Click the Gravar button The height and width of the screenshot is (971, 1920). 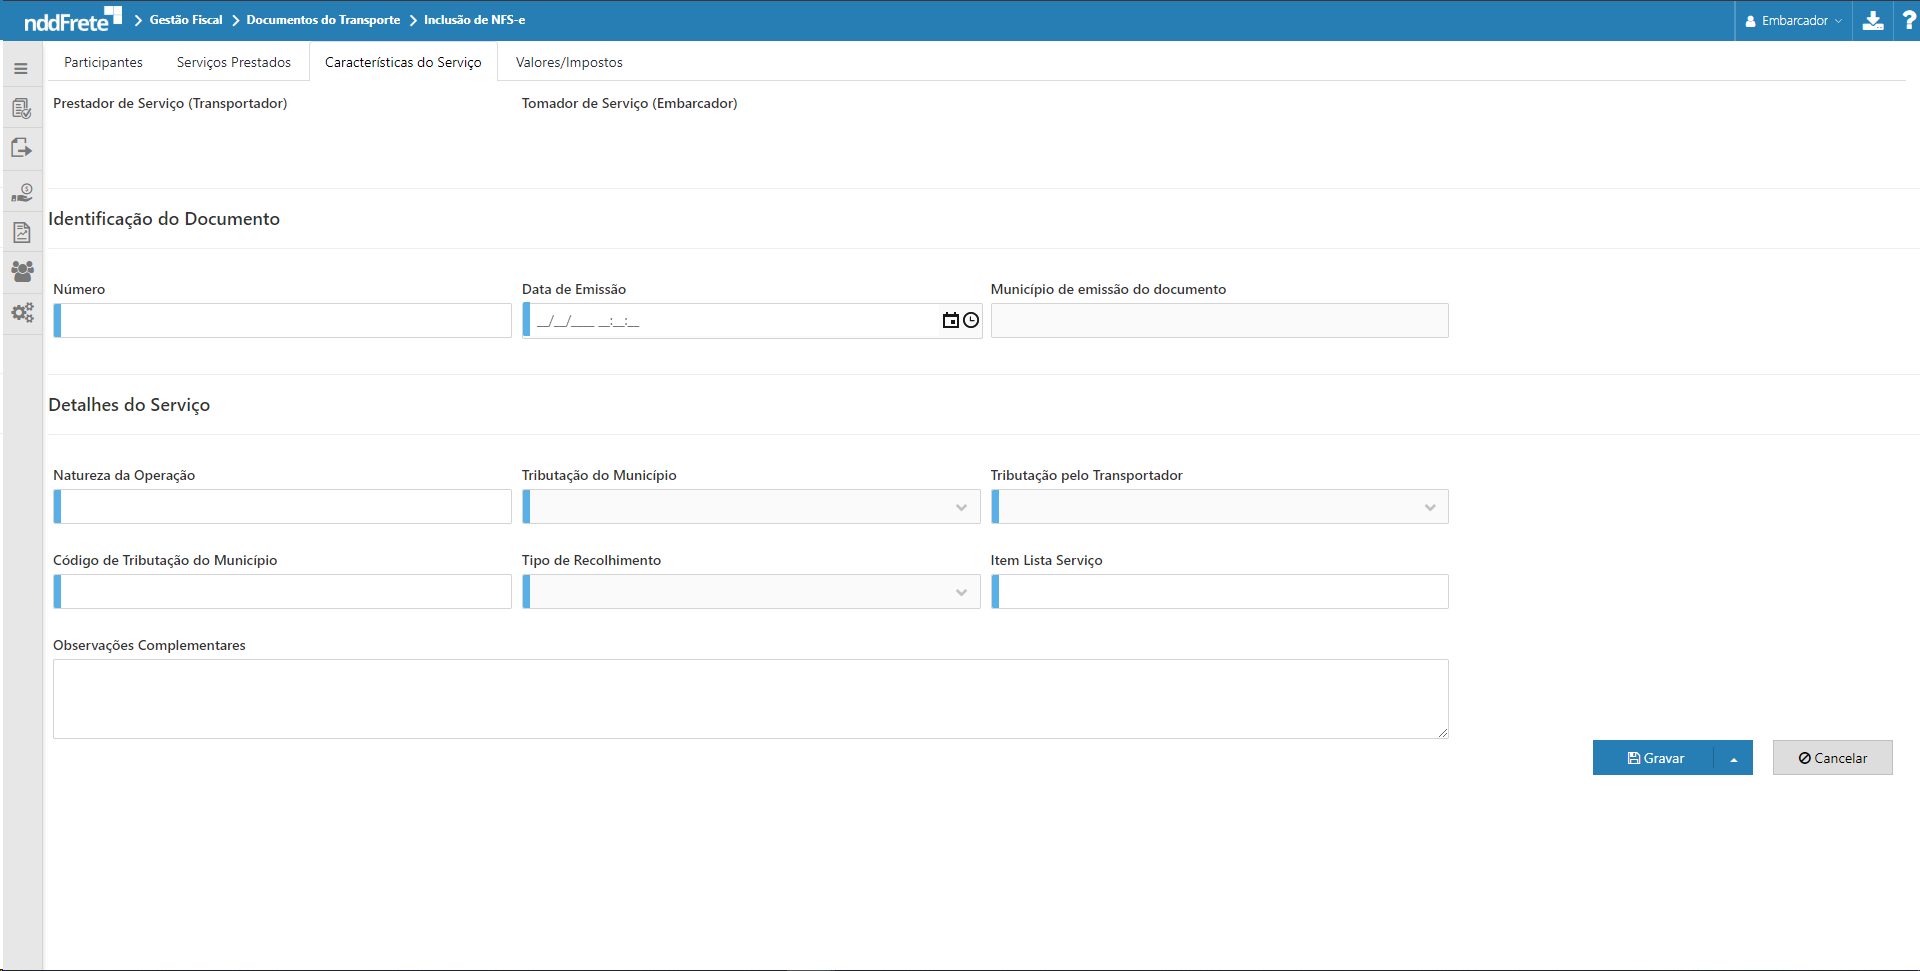(x=1655, y=758)
